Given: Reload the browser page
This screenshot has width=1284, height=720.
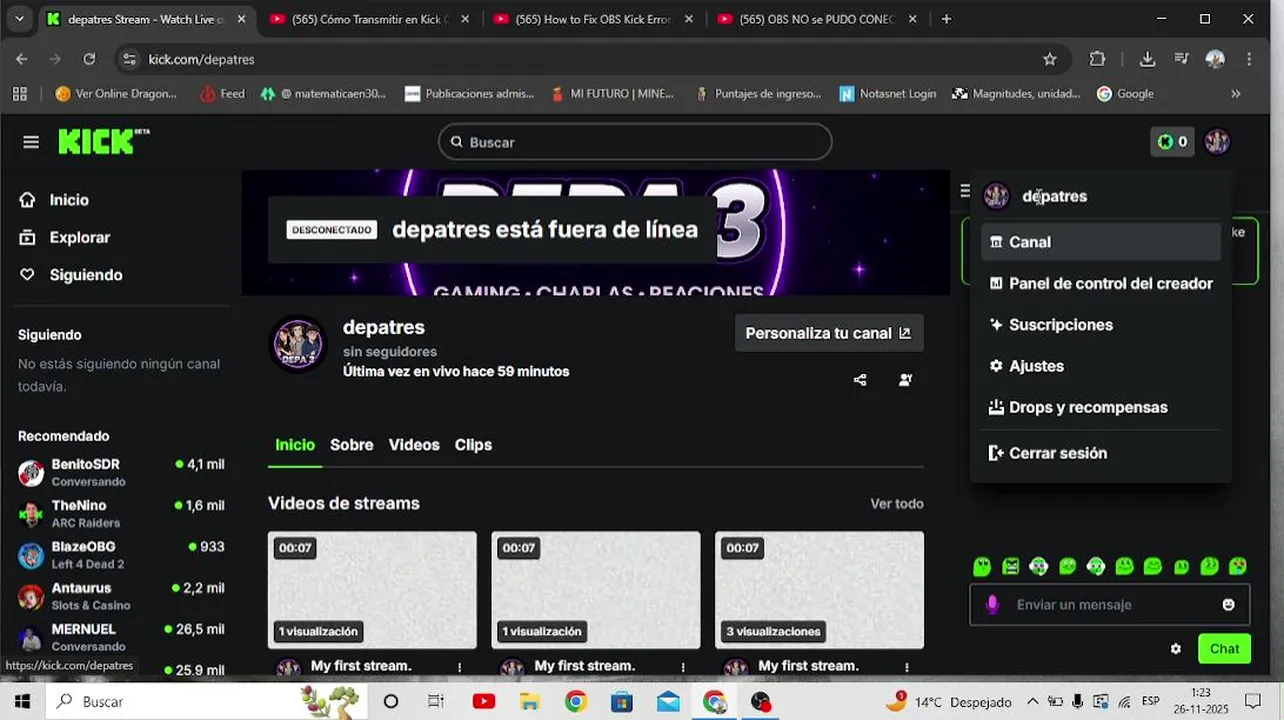Looking at the screenshot, I should (89, 59).
